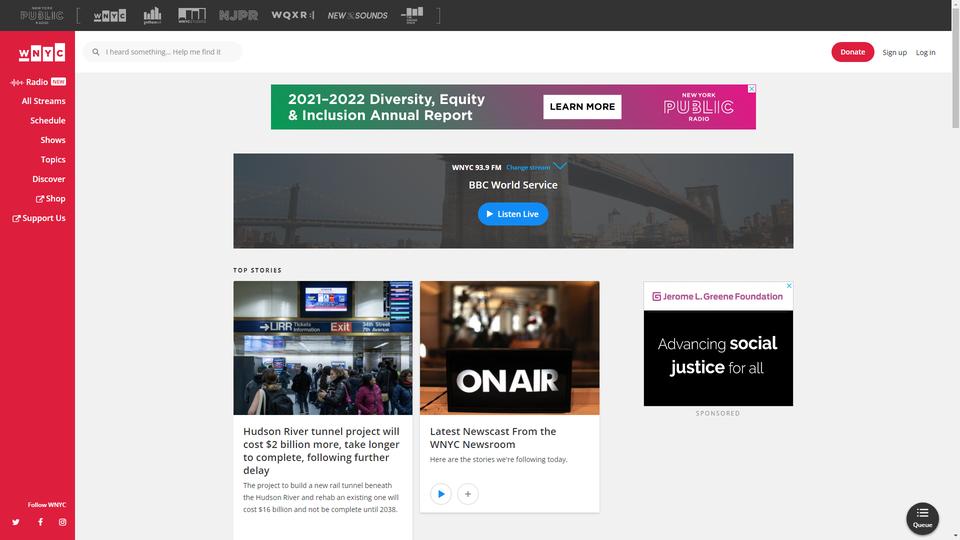Click the Follow WNYC label
The height and width of the screenshot is (540, 960).
(x=47, y=505)
